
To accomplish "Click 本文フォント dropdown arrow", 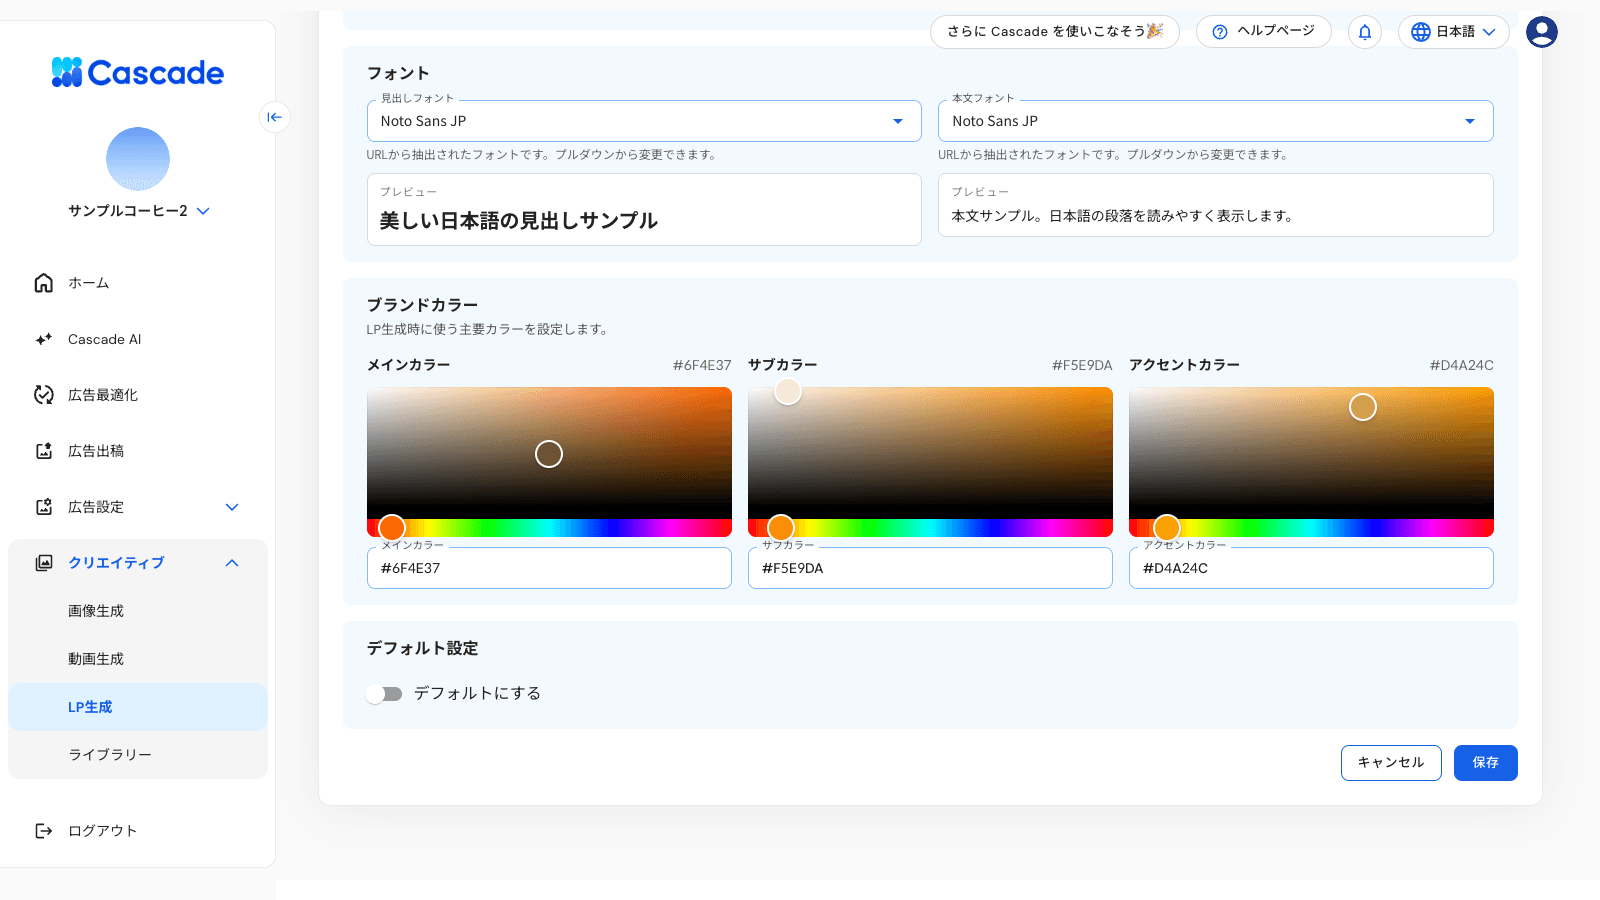I will (1470, 121).
